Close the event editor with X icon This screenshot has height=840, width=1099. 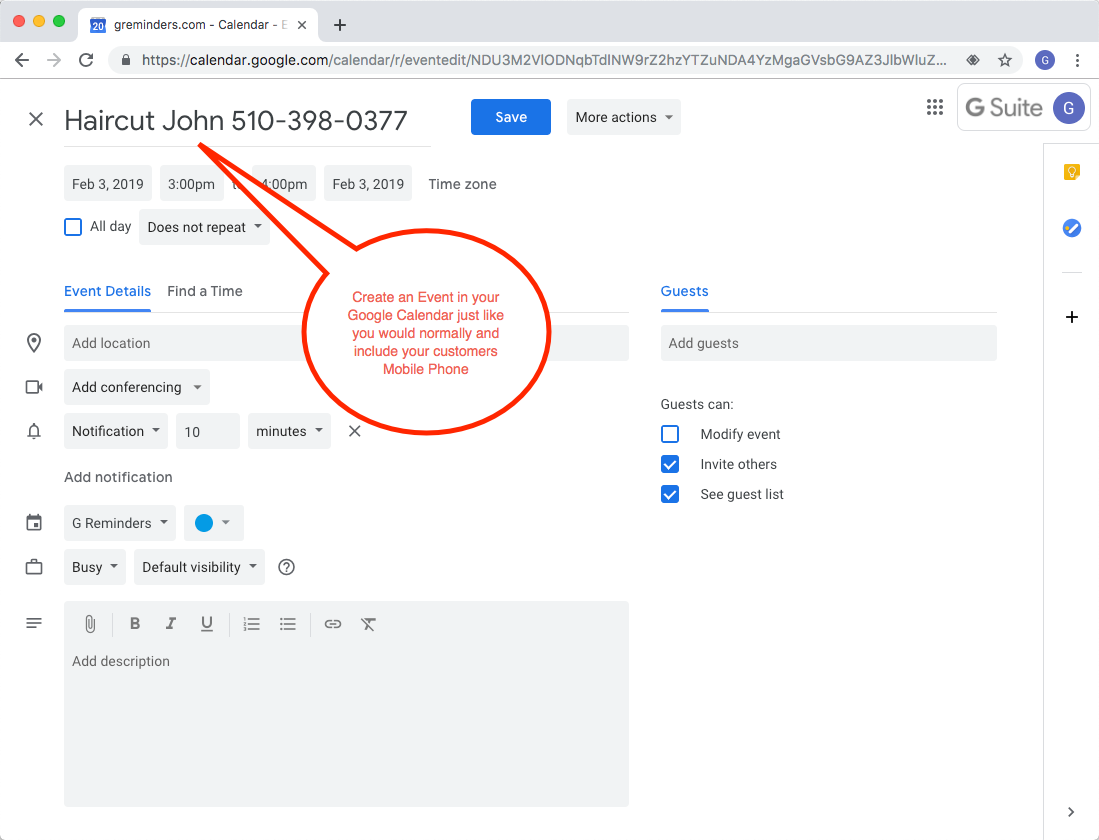coord(36,119)
